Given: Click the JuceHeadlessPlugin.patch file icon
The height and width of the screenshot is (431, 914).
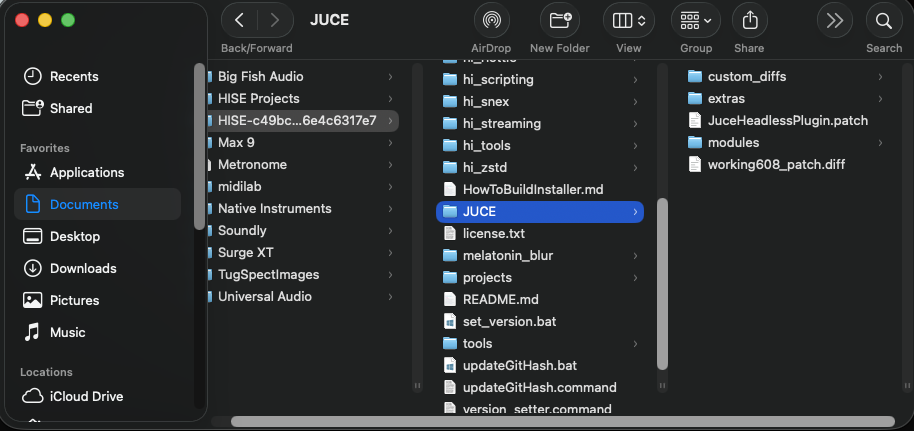Looking at the screenshot, I should [x=695, y=121].
